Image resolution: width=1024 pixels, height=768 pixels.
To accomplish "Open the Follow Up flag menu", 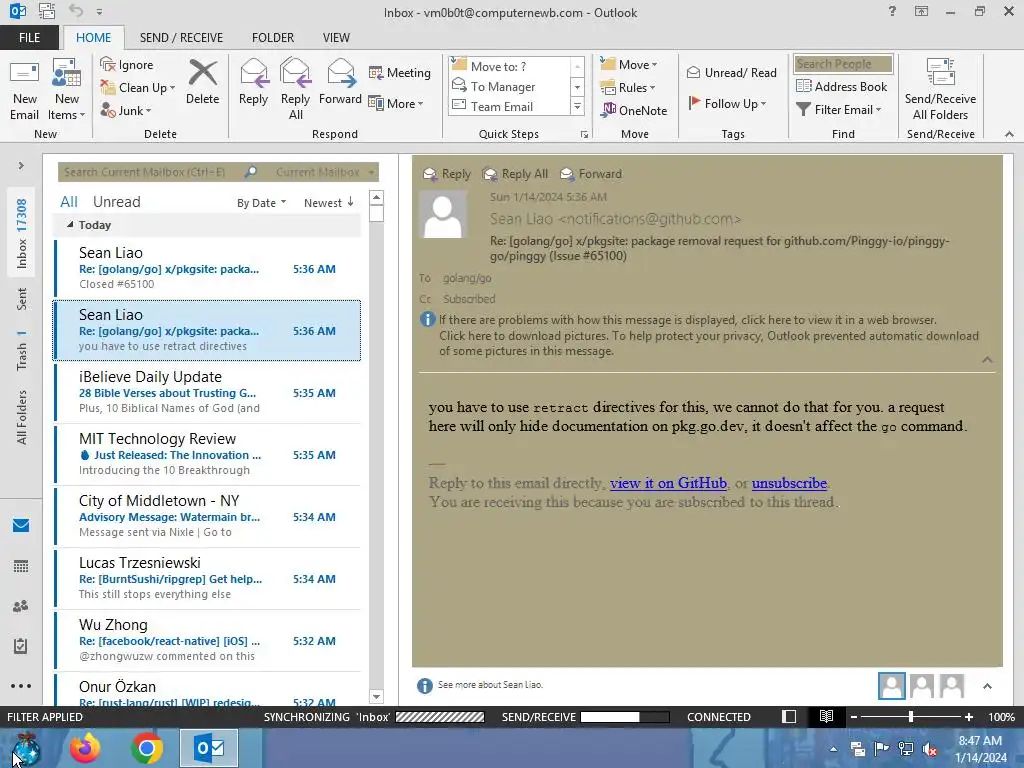I will point(727,103).
